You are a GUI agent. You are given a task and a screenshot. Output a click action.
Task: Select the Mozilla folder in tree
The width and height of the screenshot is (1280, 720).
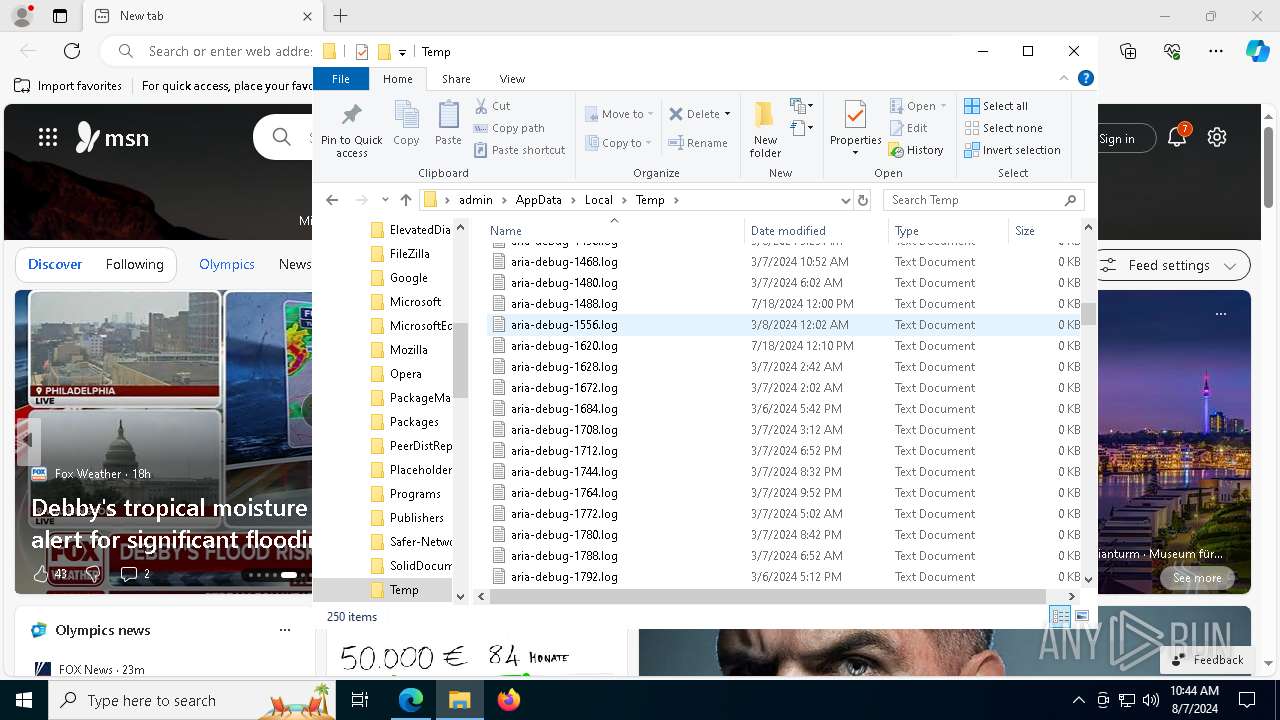408,350
